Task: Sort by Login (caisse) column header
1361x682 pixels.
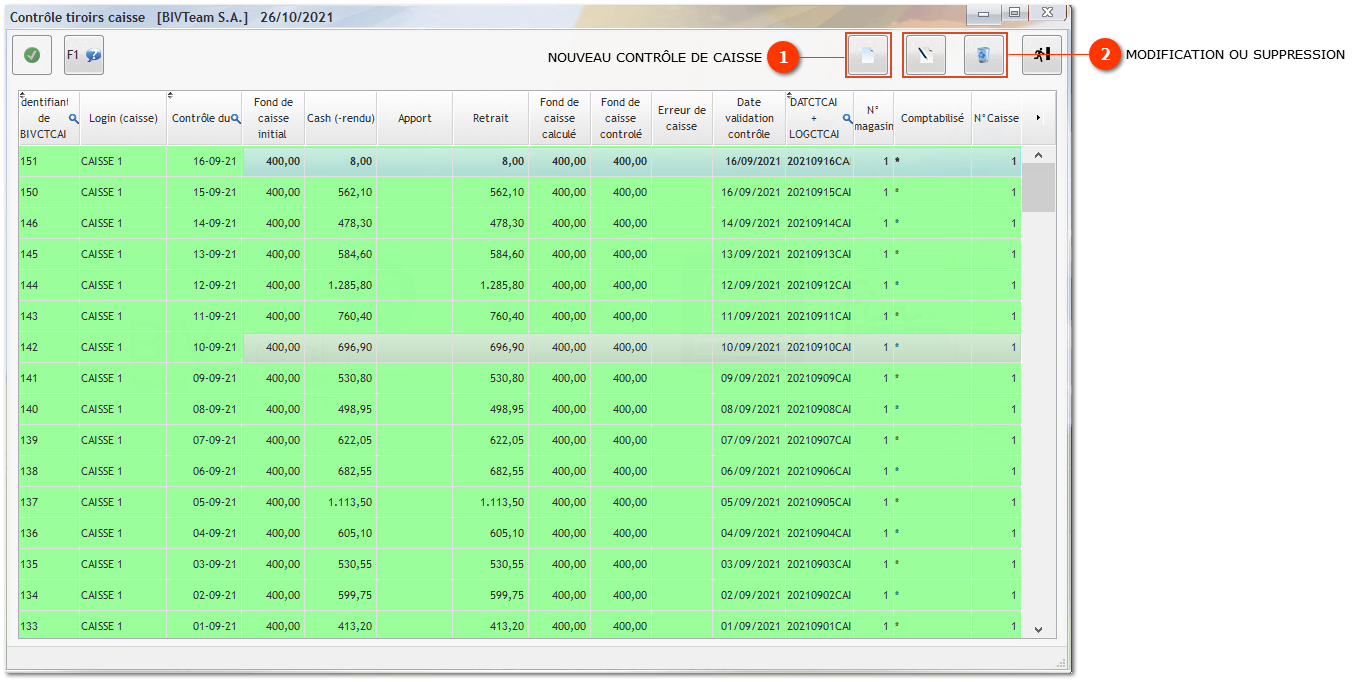Action: (x=123, y=118)
